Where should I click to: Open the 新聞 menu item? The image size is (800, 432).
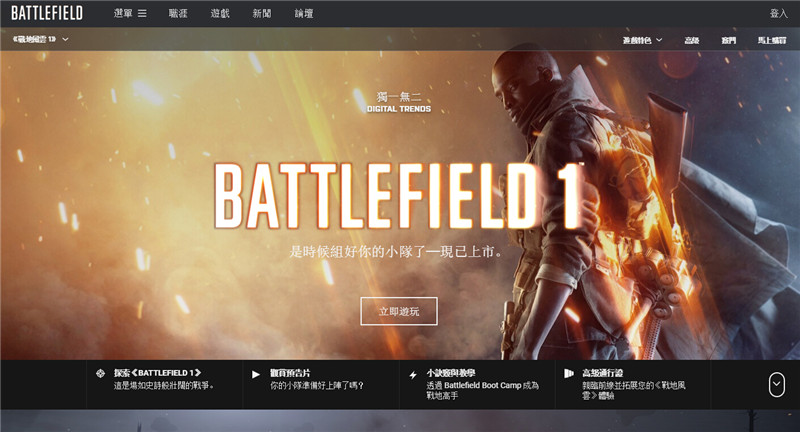pos(262,13)
